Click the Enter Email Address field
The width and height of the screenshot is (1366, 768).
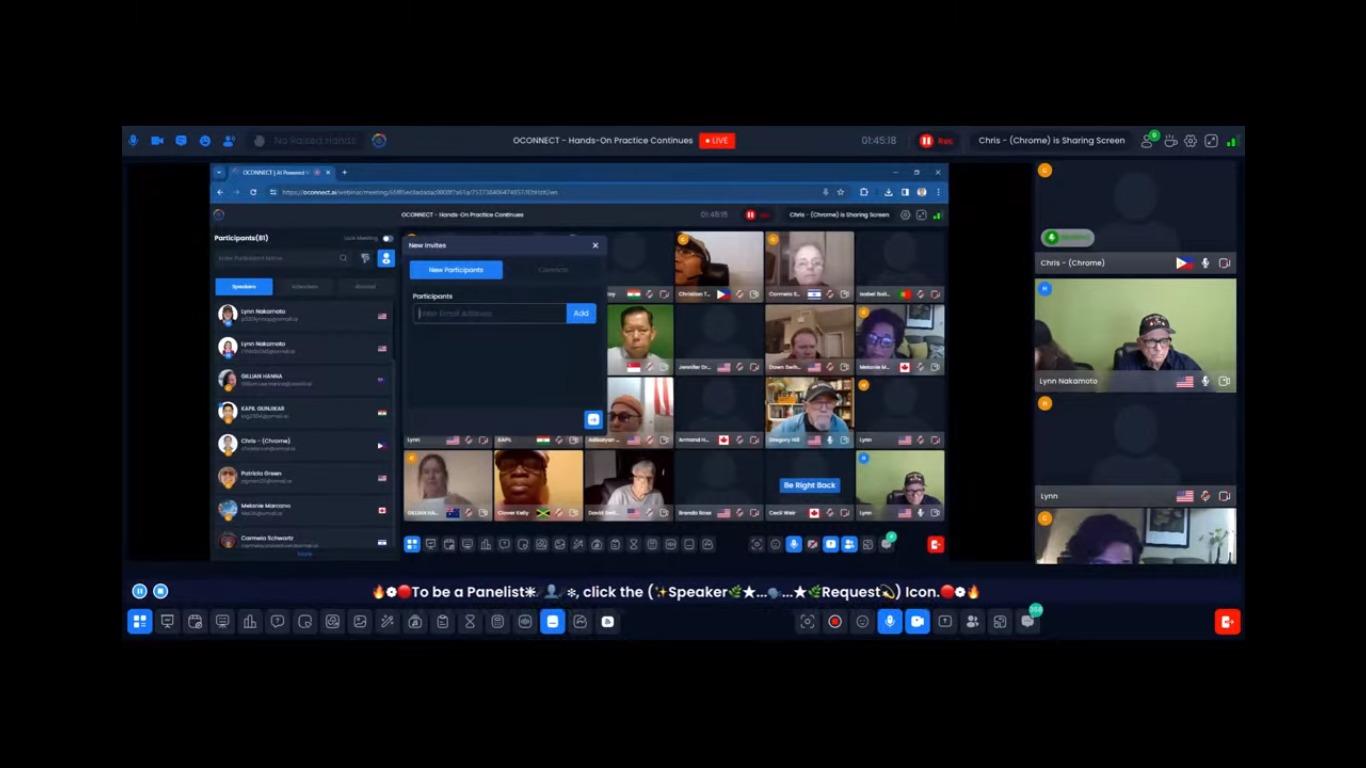coord(490,314)
